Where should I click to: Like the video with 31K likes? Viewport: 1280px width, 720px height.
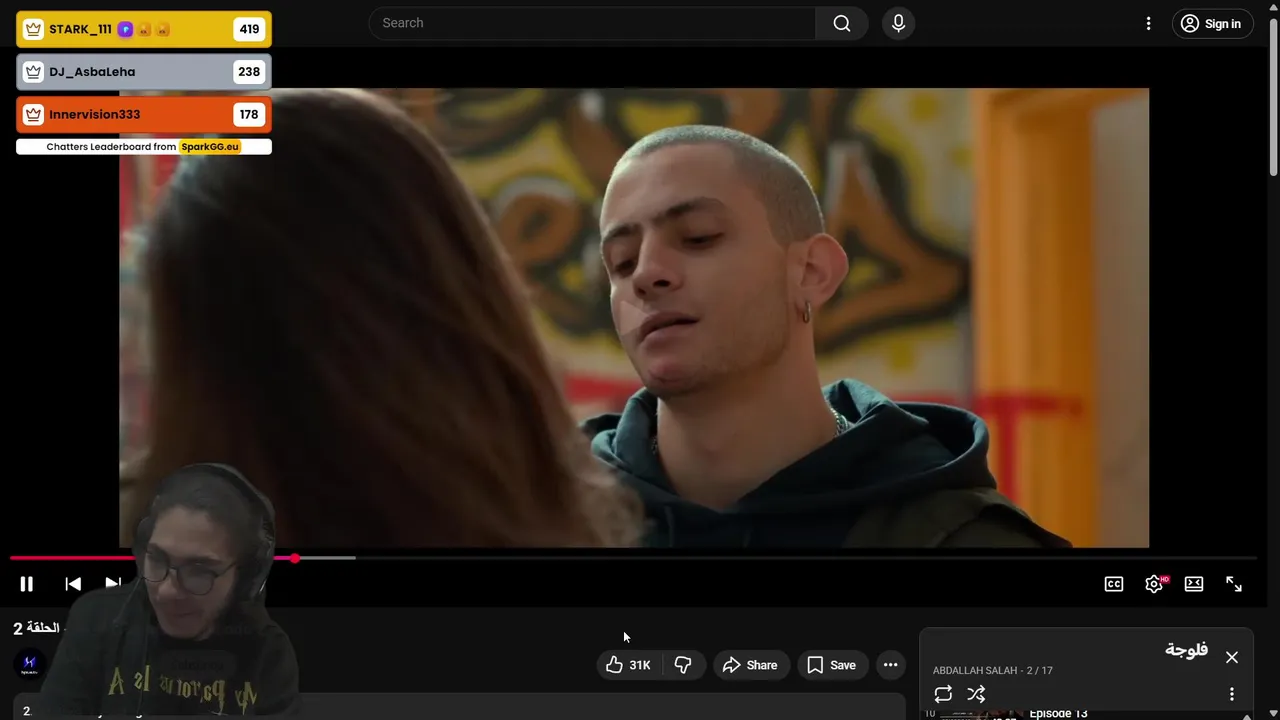pyautogui.click(x=628, y=665)
